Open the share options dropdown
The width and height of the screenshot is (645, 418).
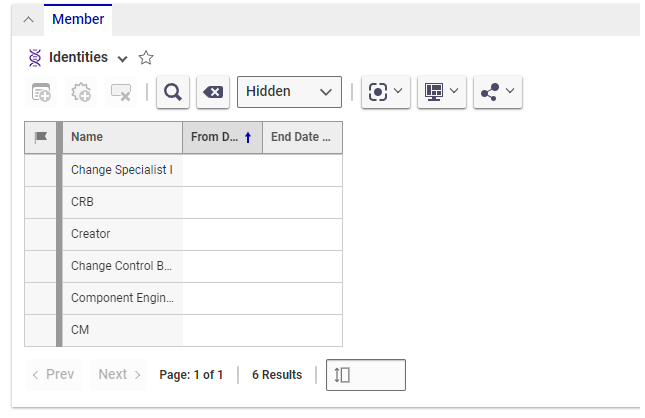click(x=498, y=92)
